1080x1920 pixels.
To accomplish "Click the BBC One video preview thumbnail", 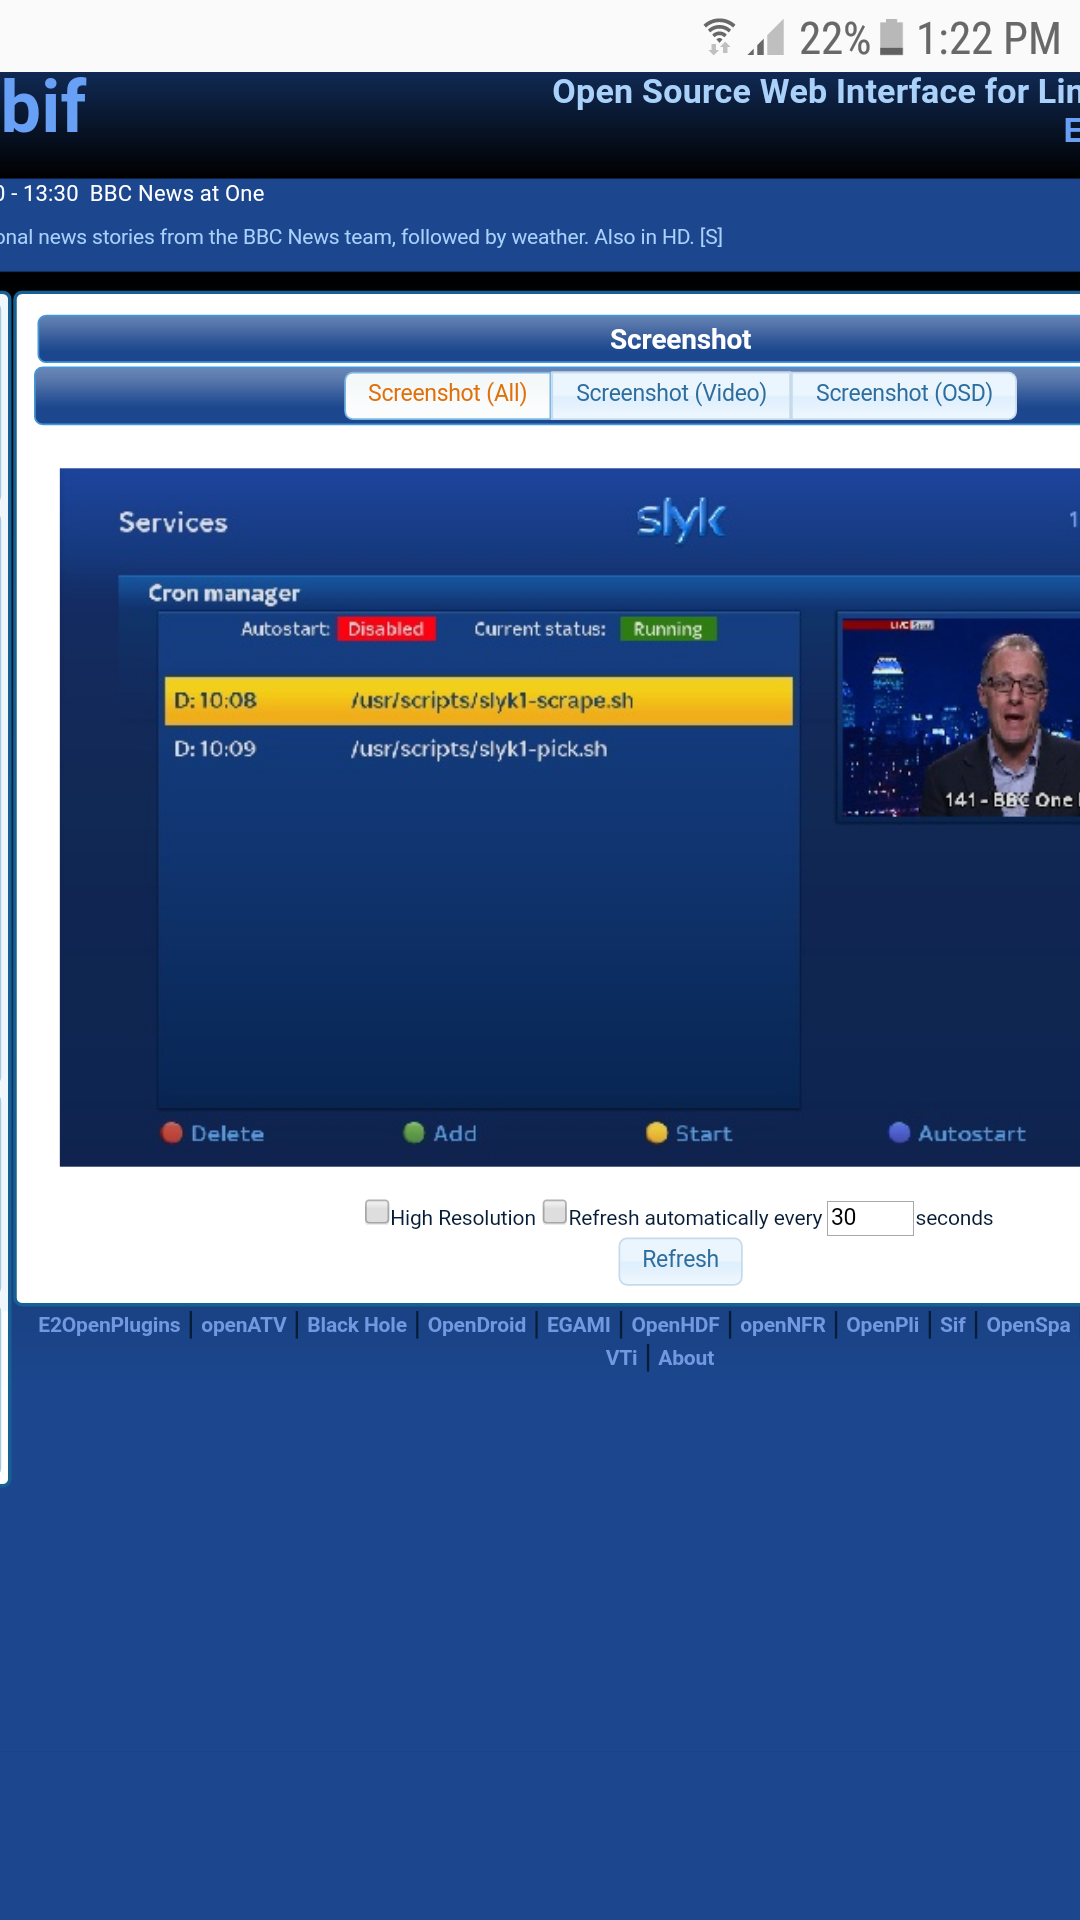I will pyautogui.click(x=960, y=717).
